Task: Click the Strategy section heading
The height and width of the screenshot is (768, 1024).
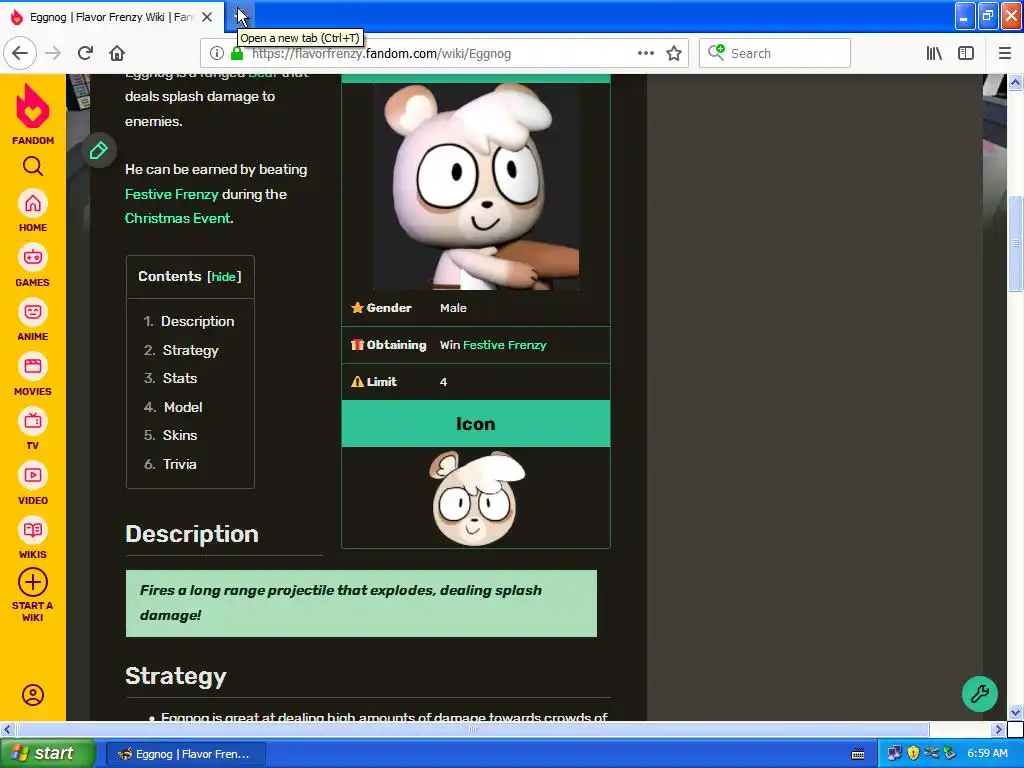Action: coord(176,676)
